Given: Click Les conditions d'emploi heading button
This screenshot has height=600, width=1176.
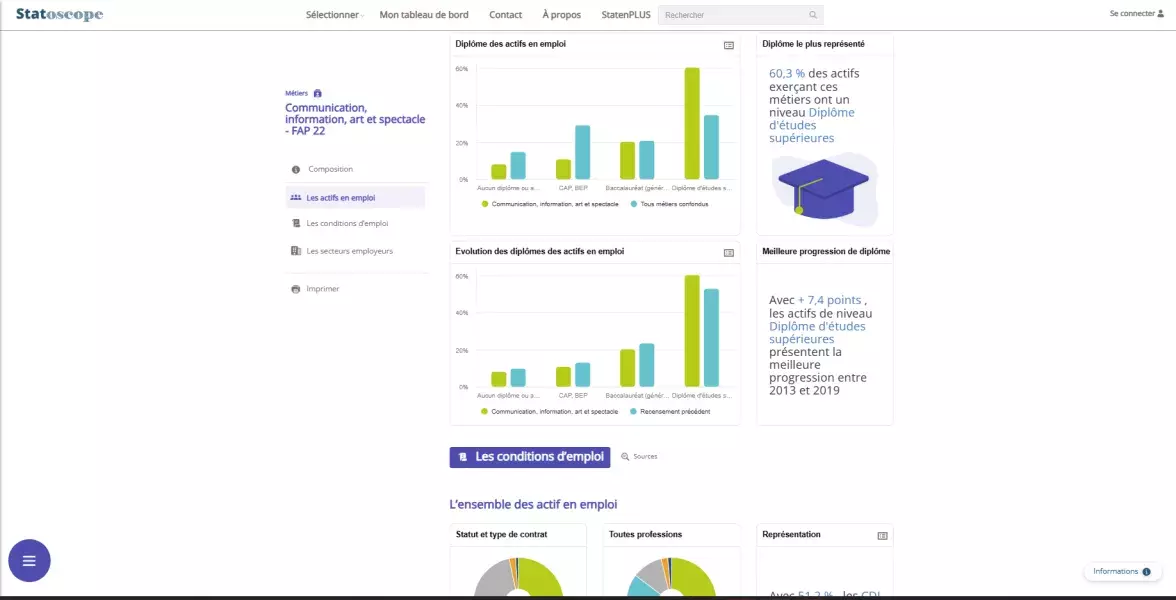Looking at the screenshot, I should coord(530,457).
